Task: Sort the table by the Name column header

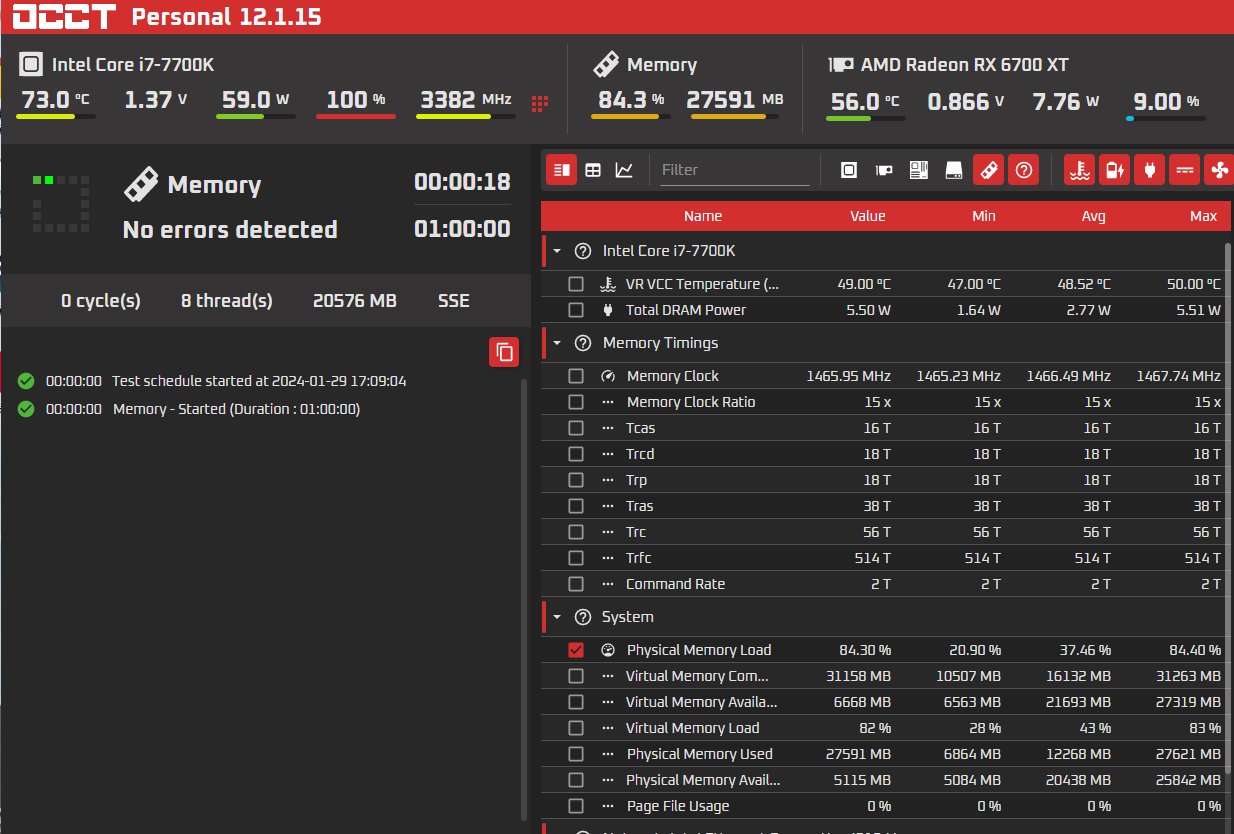Action: pyautogui.click(x=703, y=216)
